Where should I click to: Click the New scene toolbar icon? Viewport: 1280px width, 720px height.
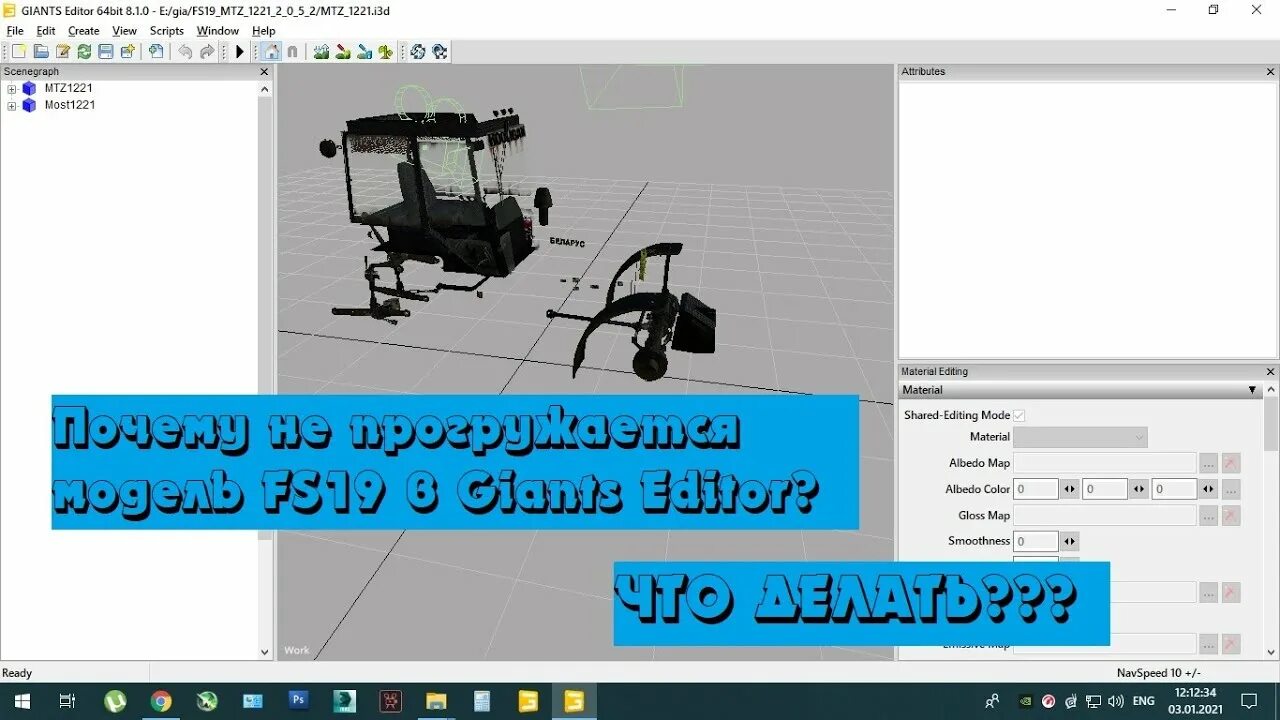(19, 52)
